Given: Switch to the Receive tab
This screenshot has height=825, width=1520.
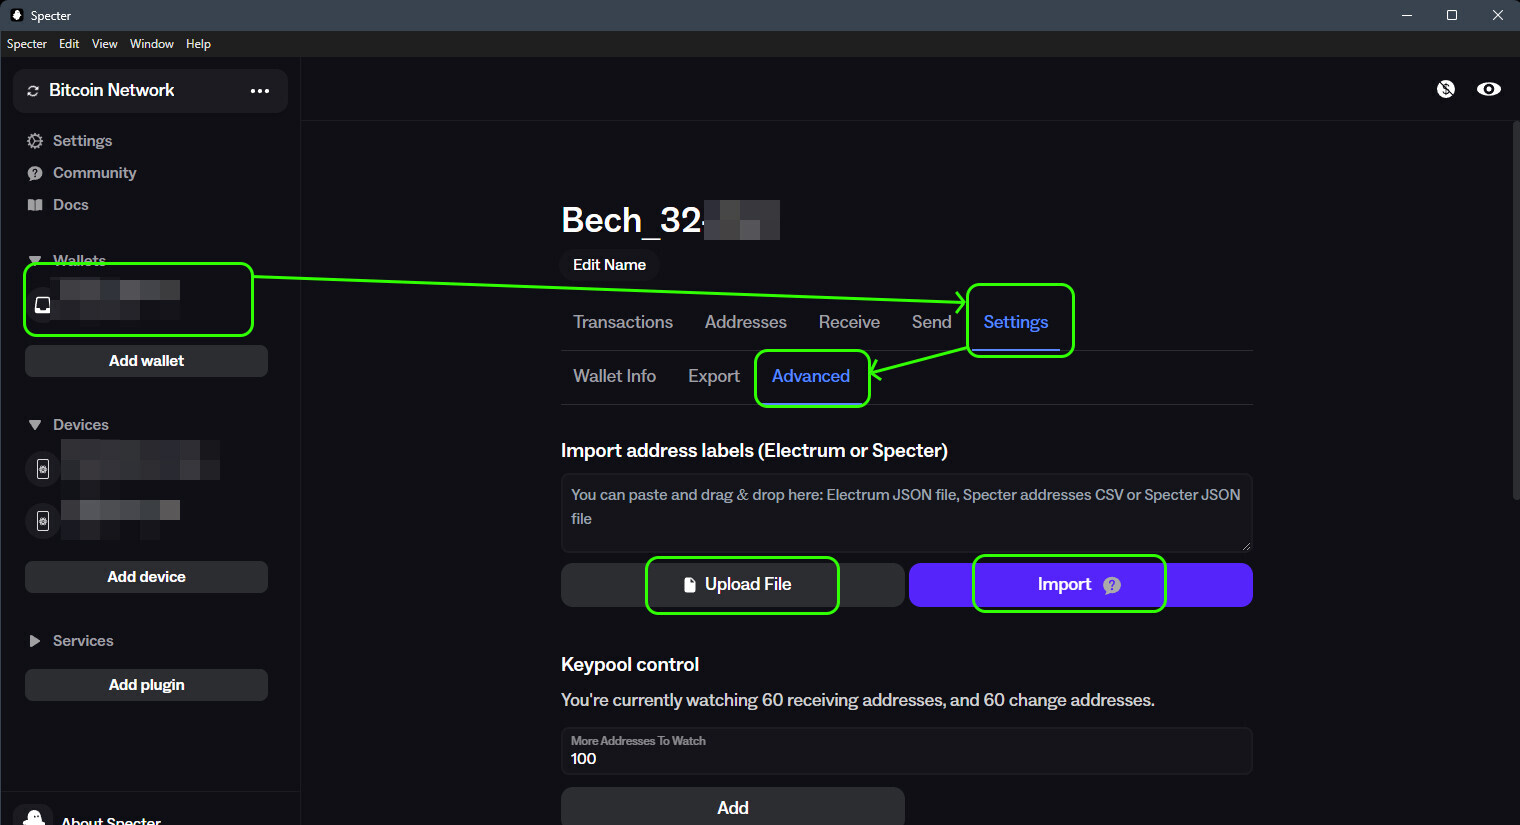Looking at the screenshot, I should (849, 322).
